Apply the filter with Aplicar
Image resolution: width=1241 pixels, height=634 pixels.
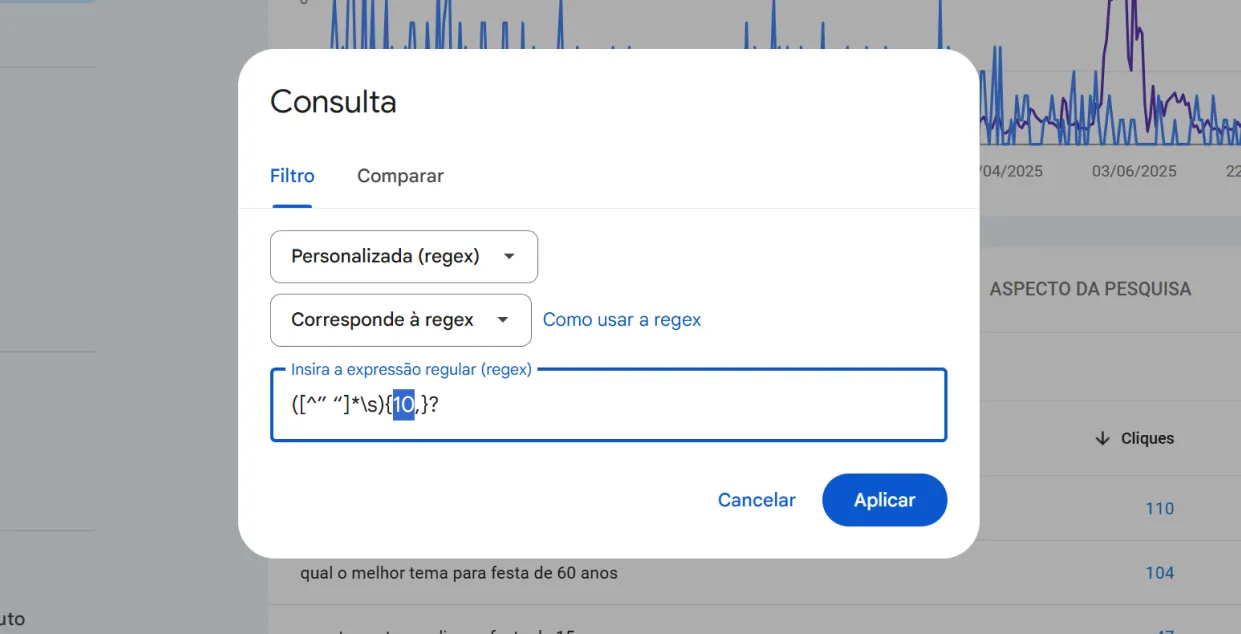pyautogui.click(x=884, y=500)
